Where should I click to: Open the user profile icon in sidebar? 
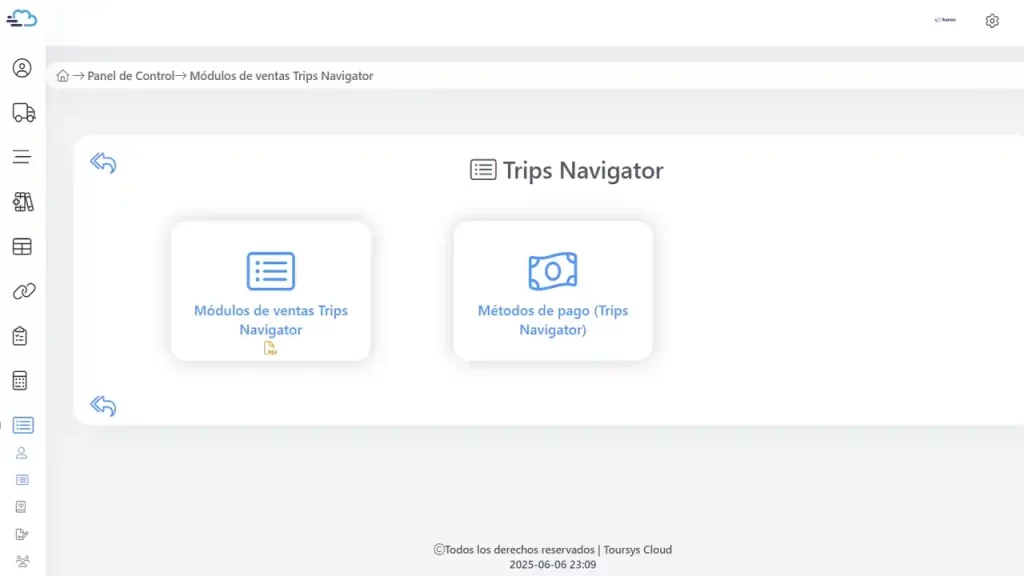tap(22, 68)
